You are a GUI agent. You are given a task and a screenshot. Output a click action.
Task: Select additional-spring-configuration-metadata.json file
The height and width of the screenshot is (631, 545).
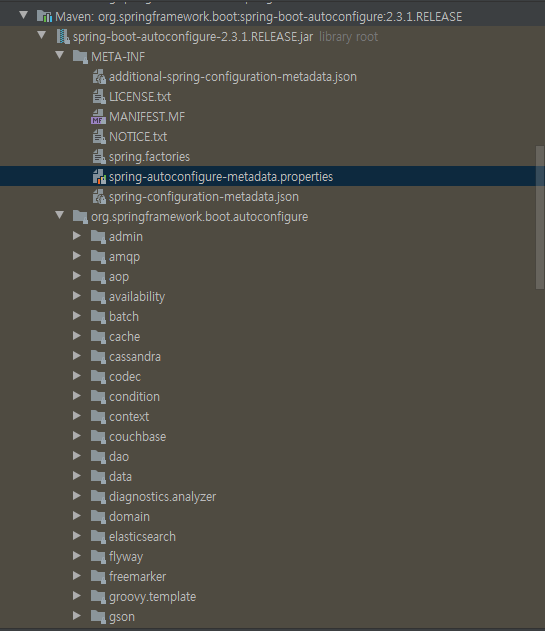pyautogui.click(x=233, y=76)
